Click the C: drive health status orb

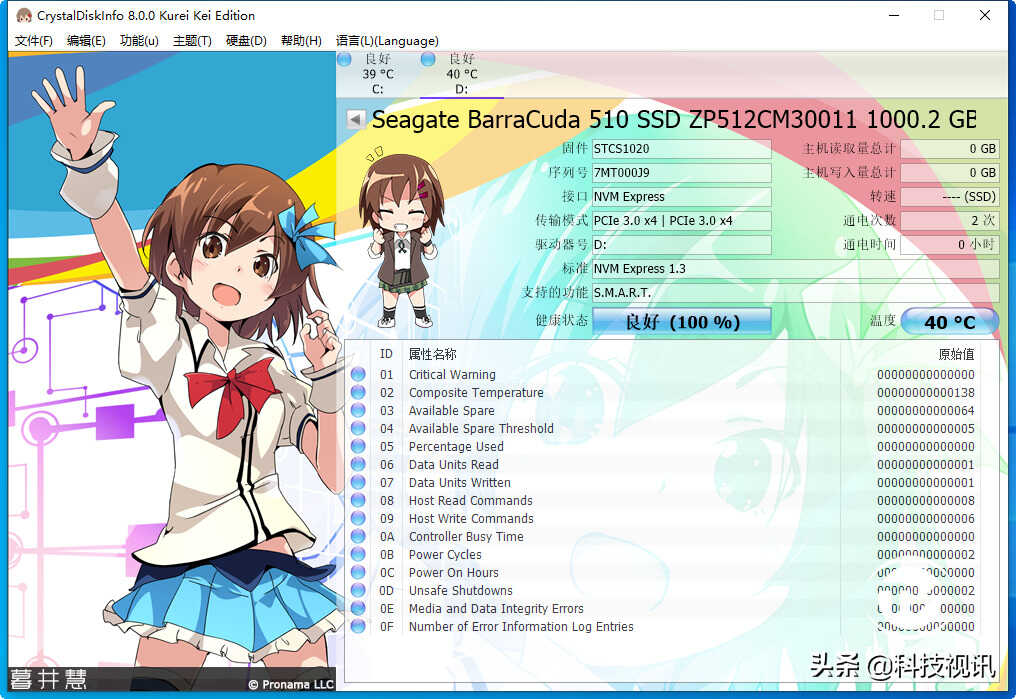tap(344, 59)
